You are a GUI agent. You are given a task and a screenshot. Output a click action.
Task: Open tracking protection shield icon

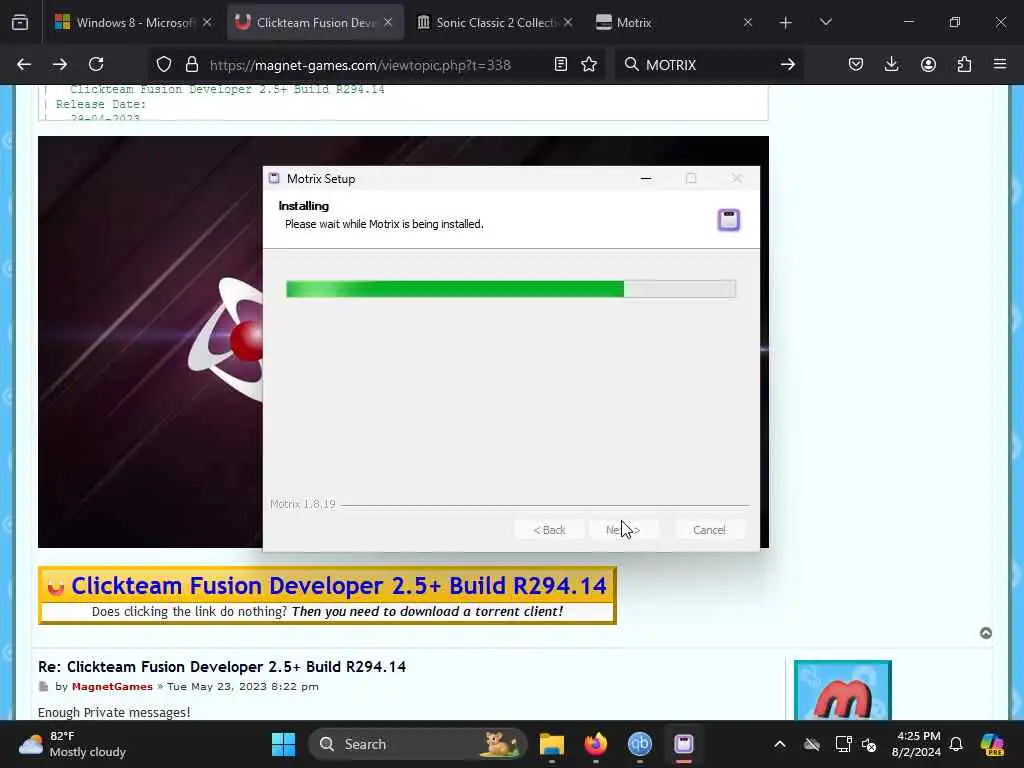pos(164,64)
